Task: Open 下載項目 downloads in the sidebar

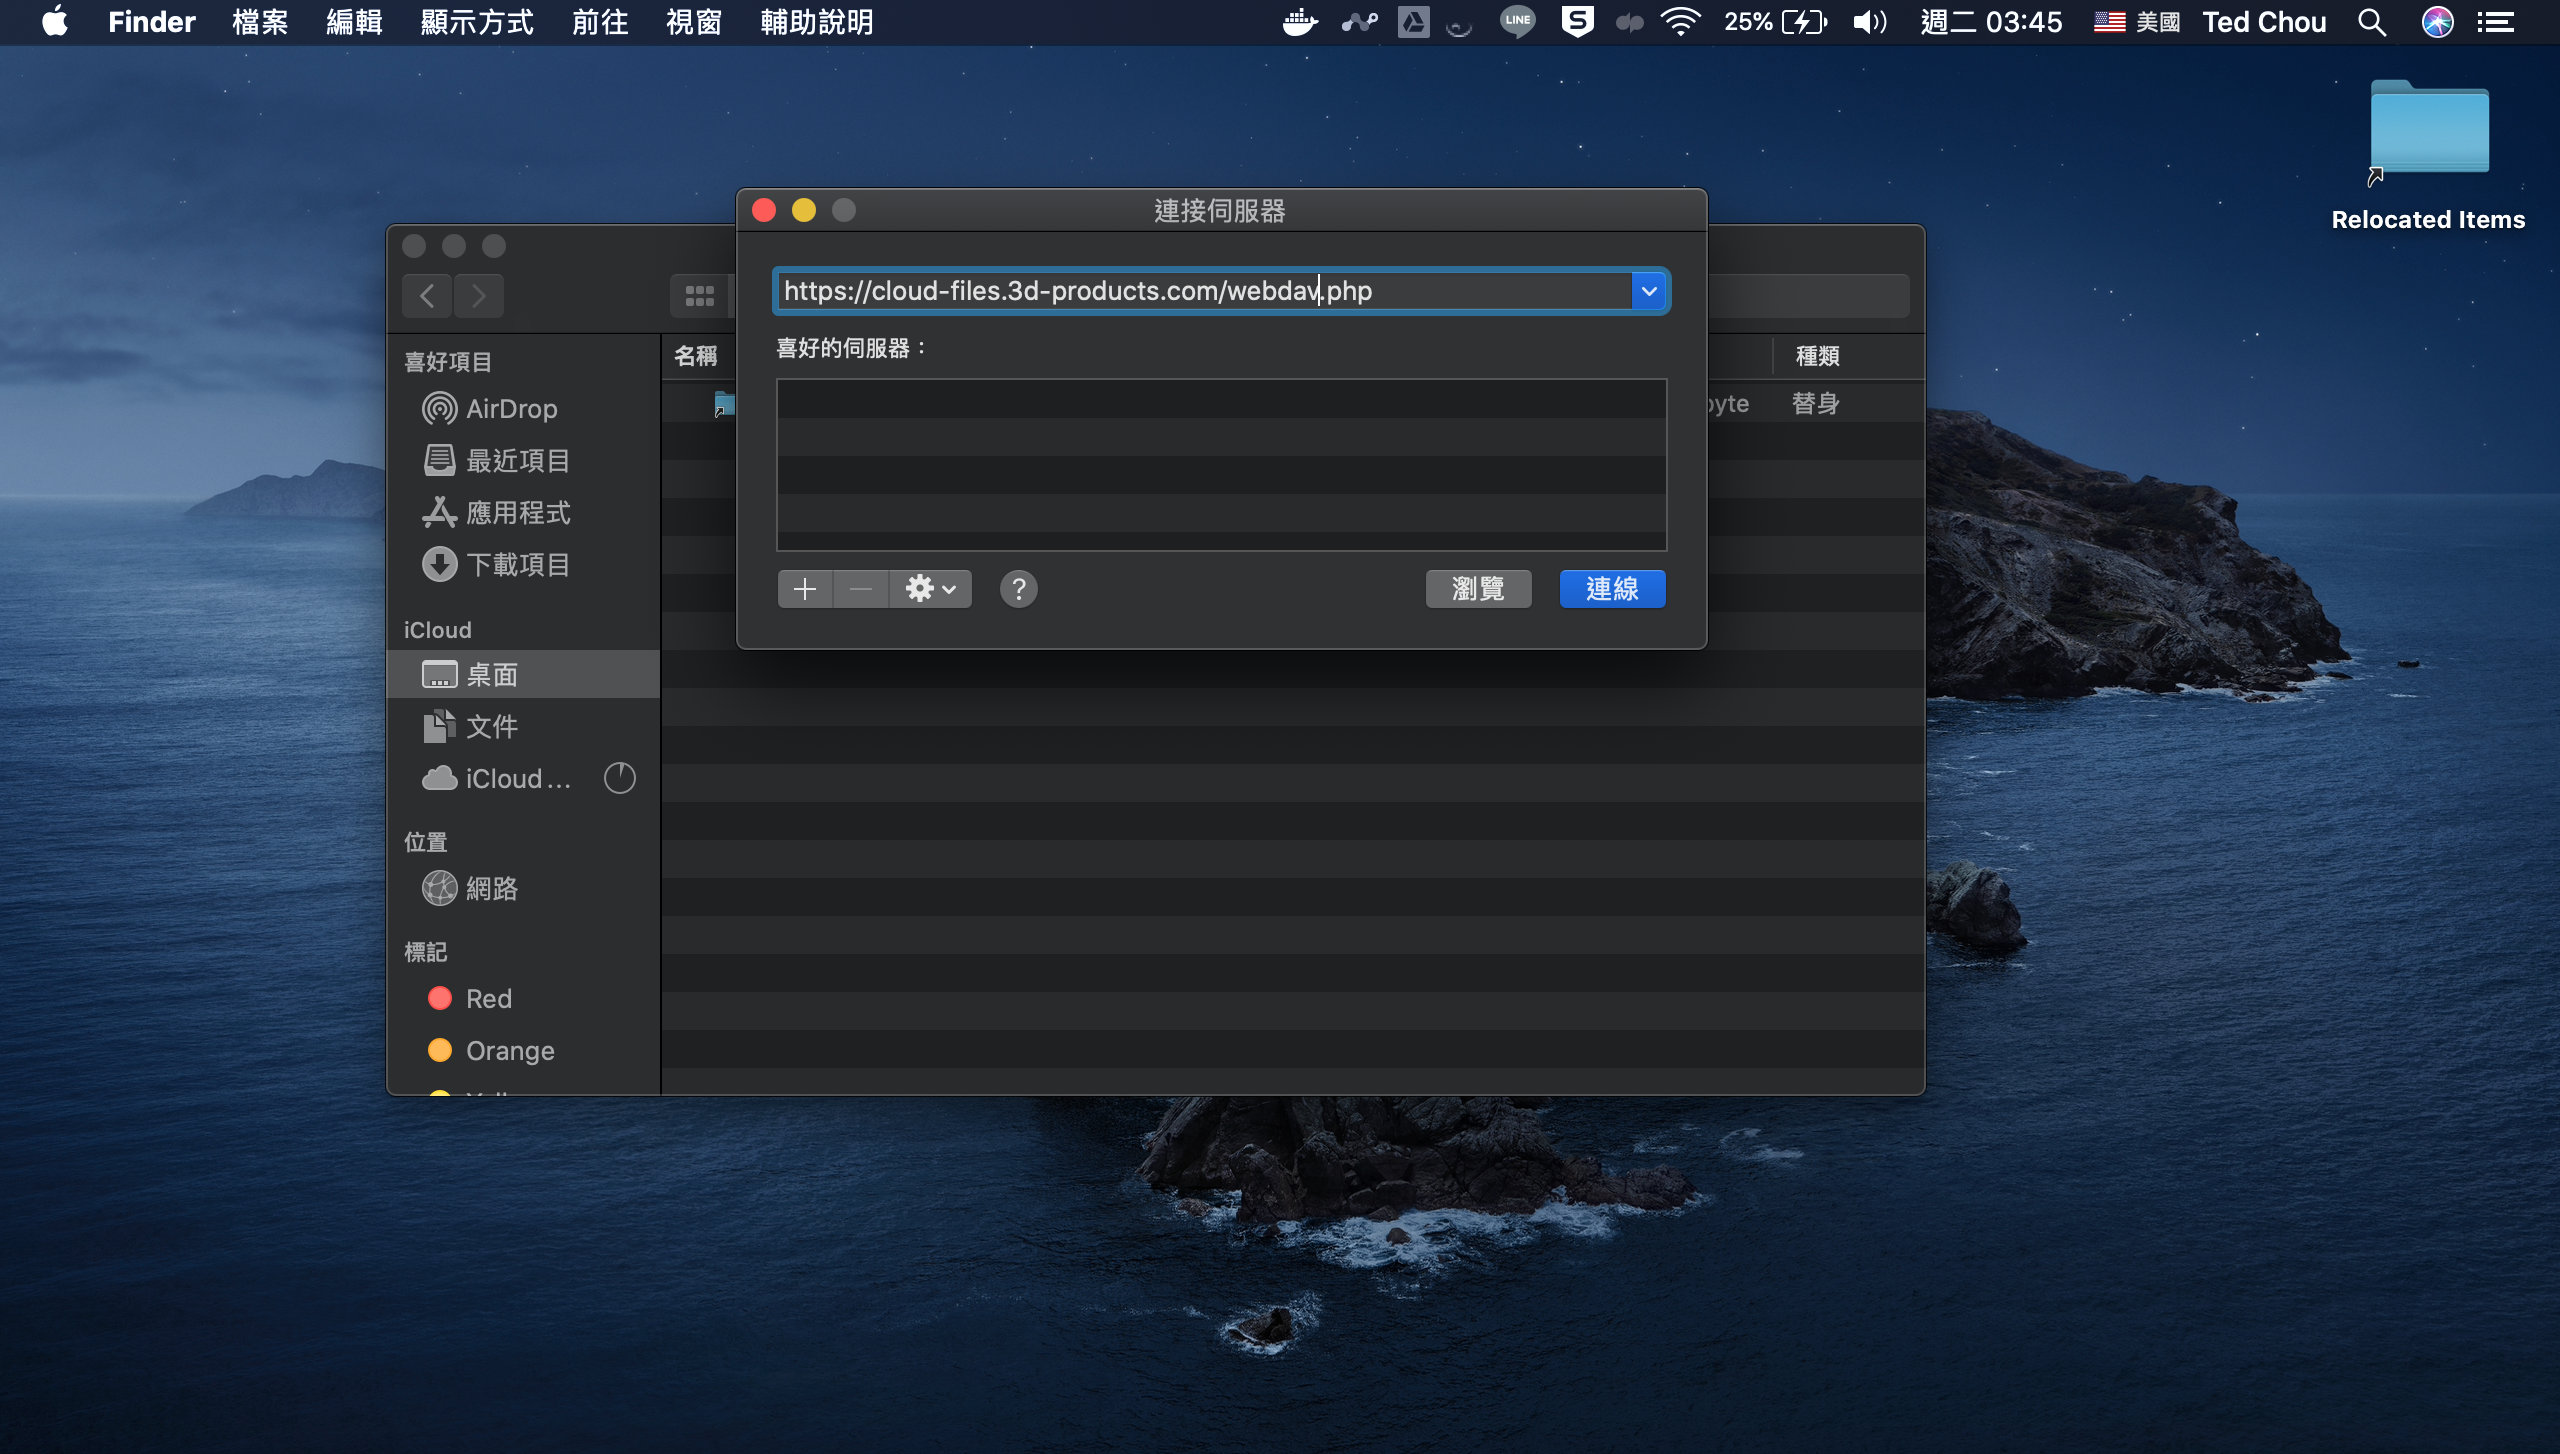Action: tap(517, 565)
